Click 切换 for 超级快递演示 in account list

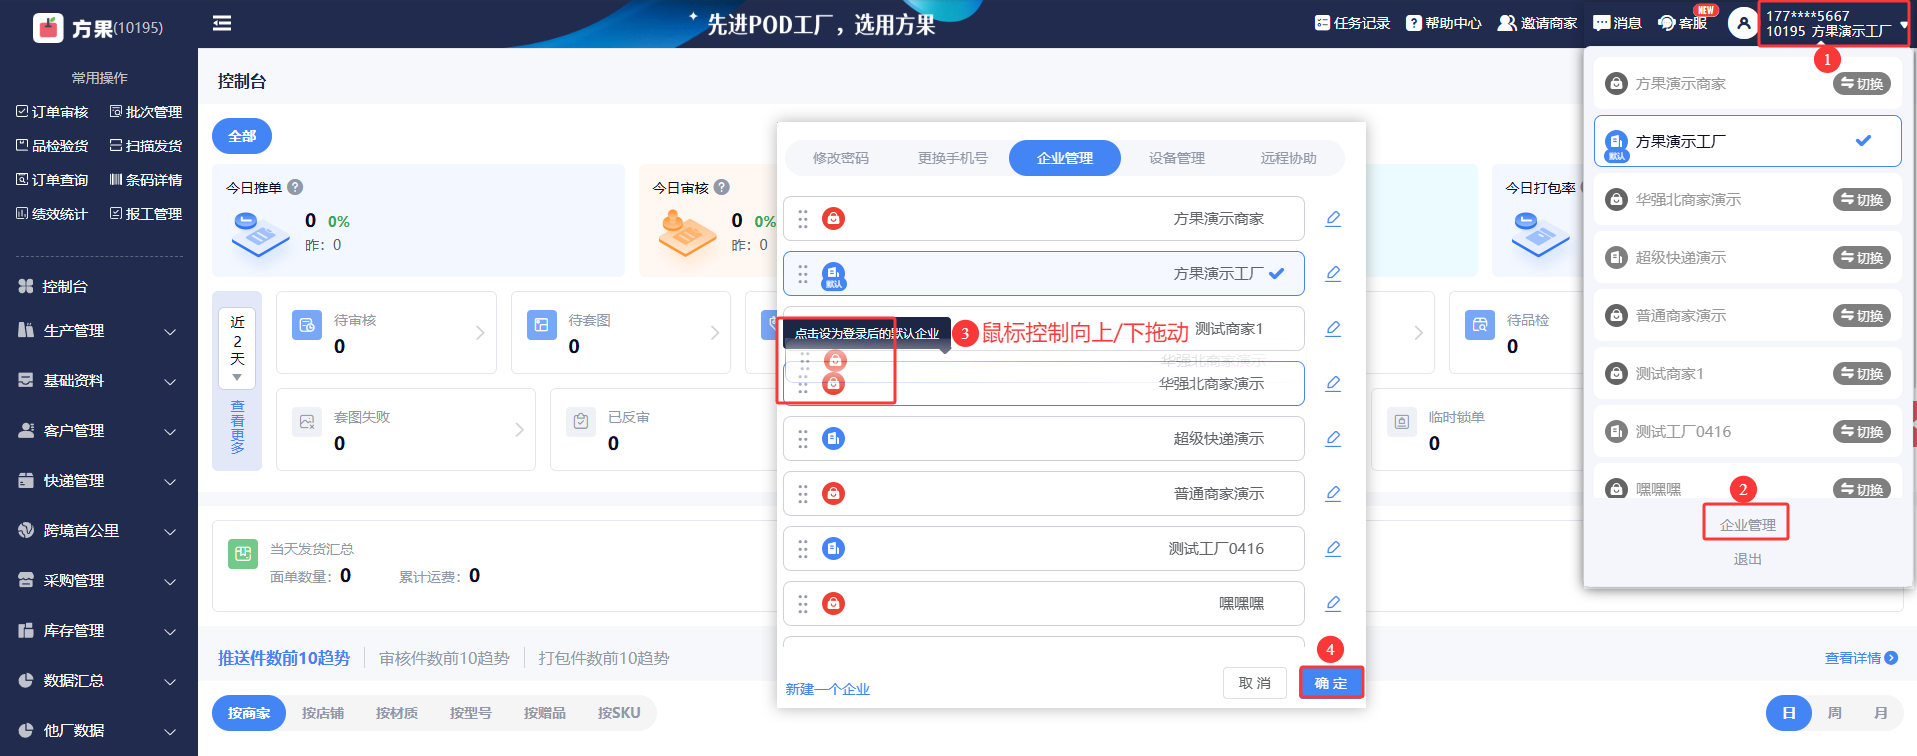[x=1862, y=258]
